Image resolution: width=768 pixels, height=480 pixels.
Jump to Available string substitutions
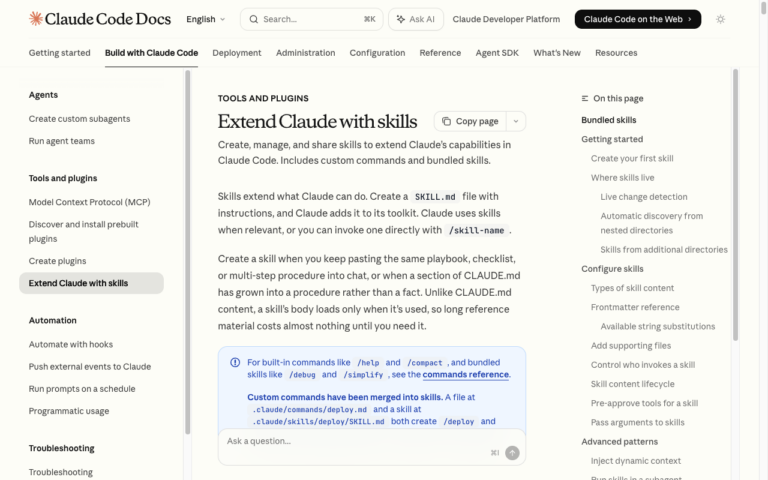point(658,326)
